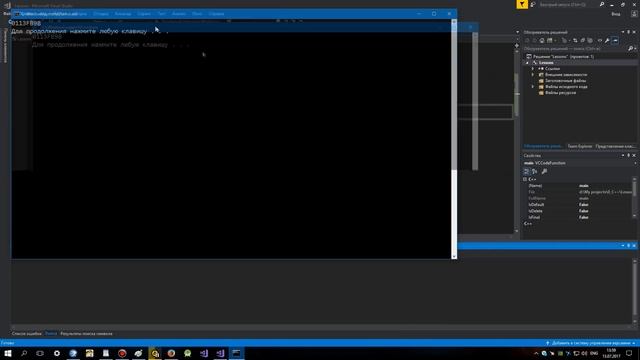Select the Заголовочные файлы folder in Solution Explorer
The height and width of the screenshot is (360, 640).
click(x=565, y=81)
